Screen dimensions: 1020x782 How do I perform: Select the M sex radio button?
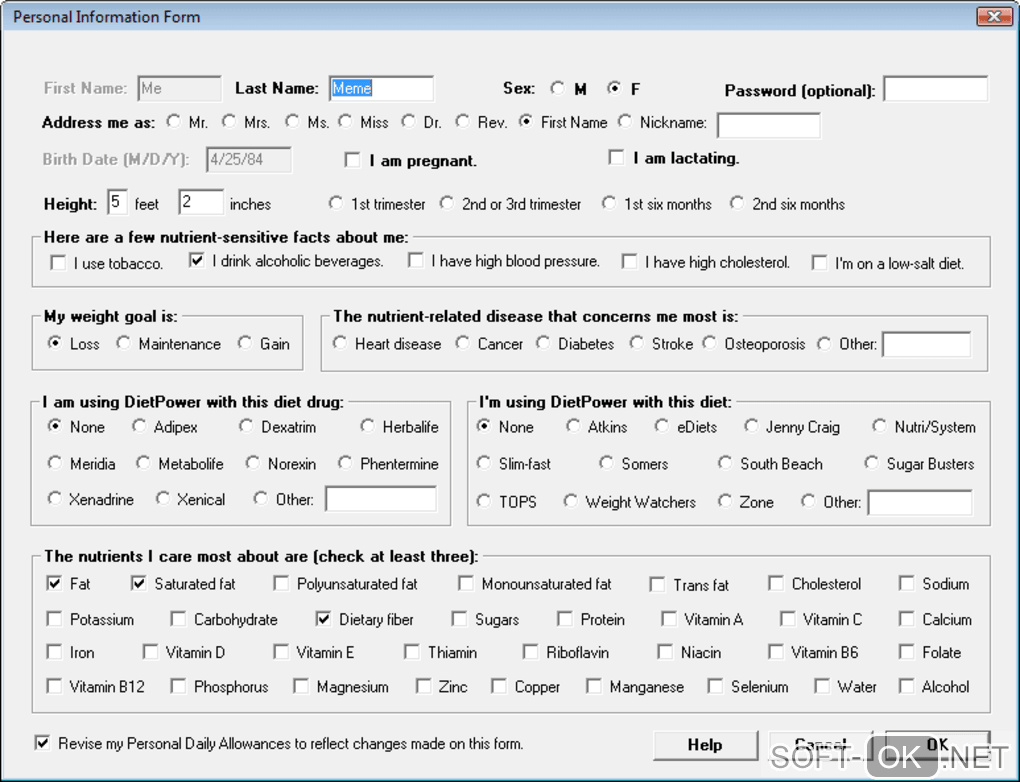(x=557, y=88)
